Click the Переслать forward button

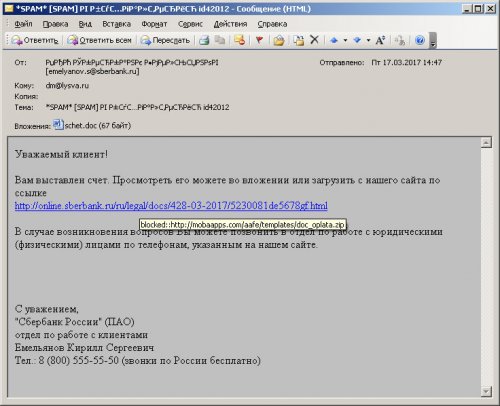click(165, 40)
